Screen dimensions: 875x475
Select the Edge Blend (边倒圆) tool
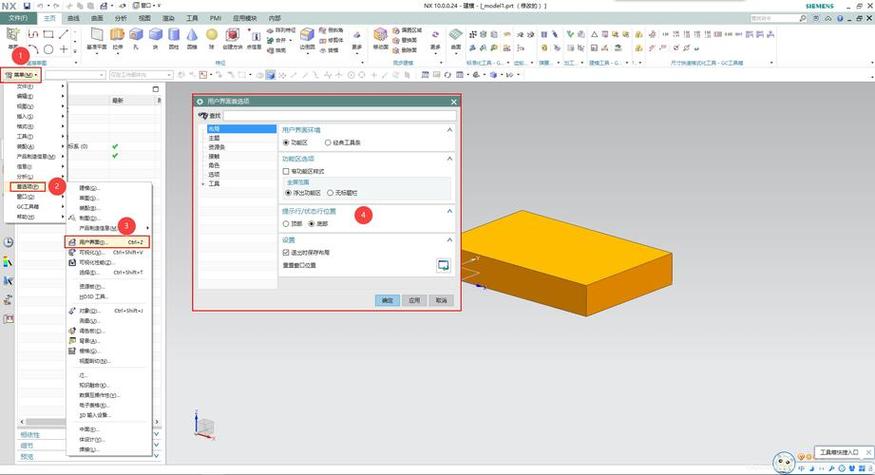point(307,39)
